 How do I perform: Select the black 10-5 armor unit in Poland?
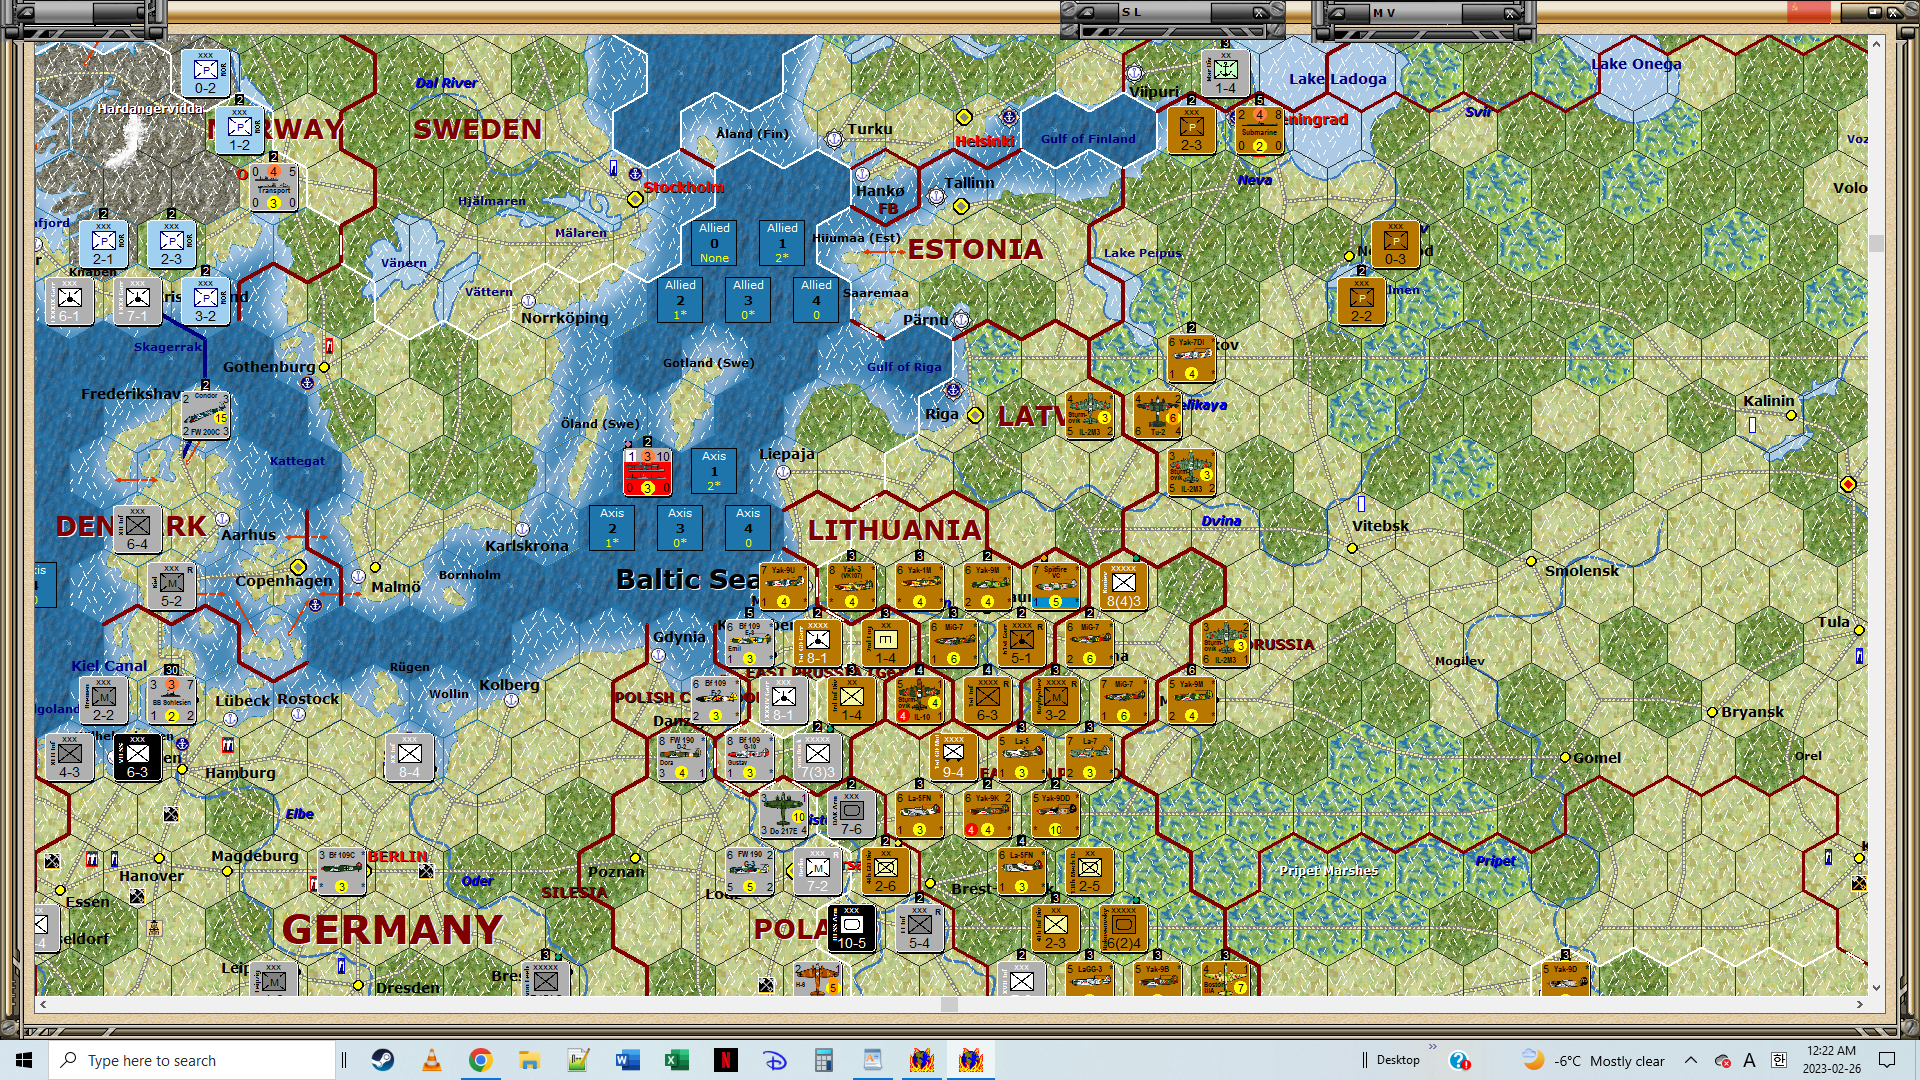pos(851,928)
